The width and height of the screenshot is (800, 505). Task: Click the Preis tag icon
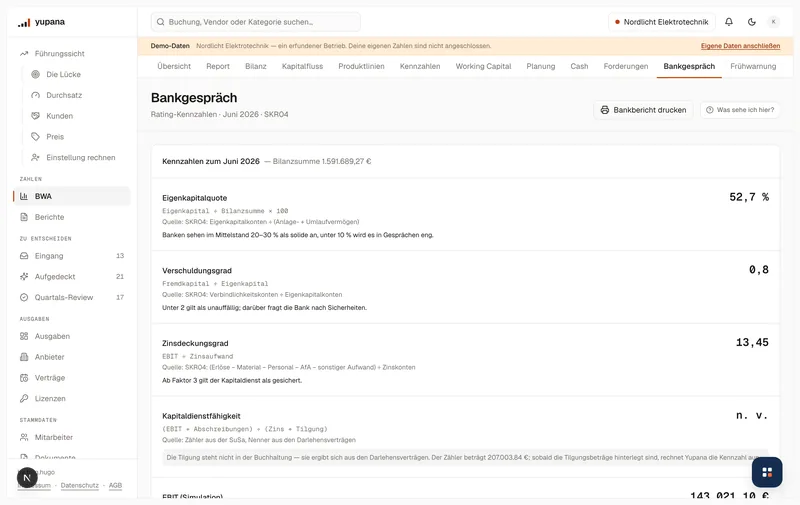[x=35, y=137]
